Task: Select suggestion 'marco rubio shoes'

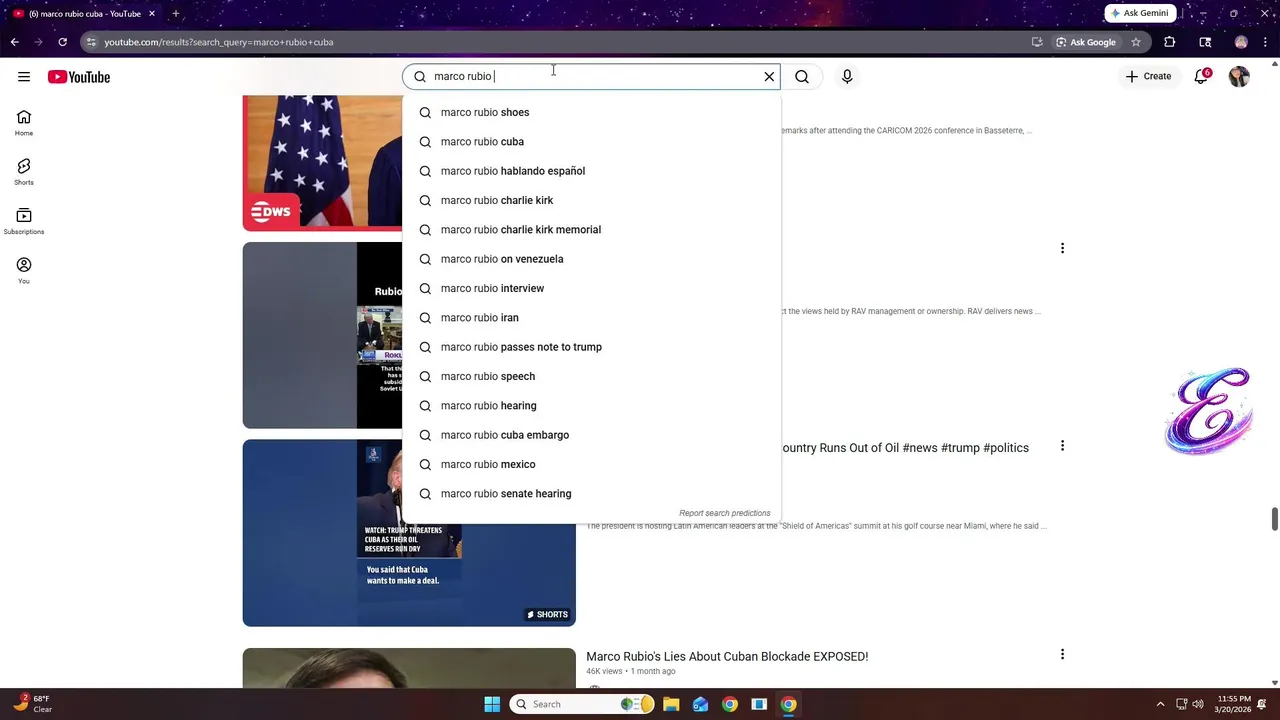Action: coord(591,112)
